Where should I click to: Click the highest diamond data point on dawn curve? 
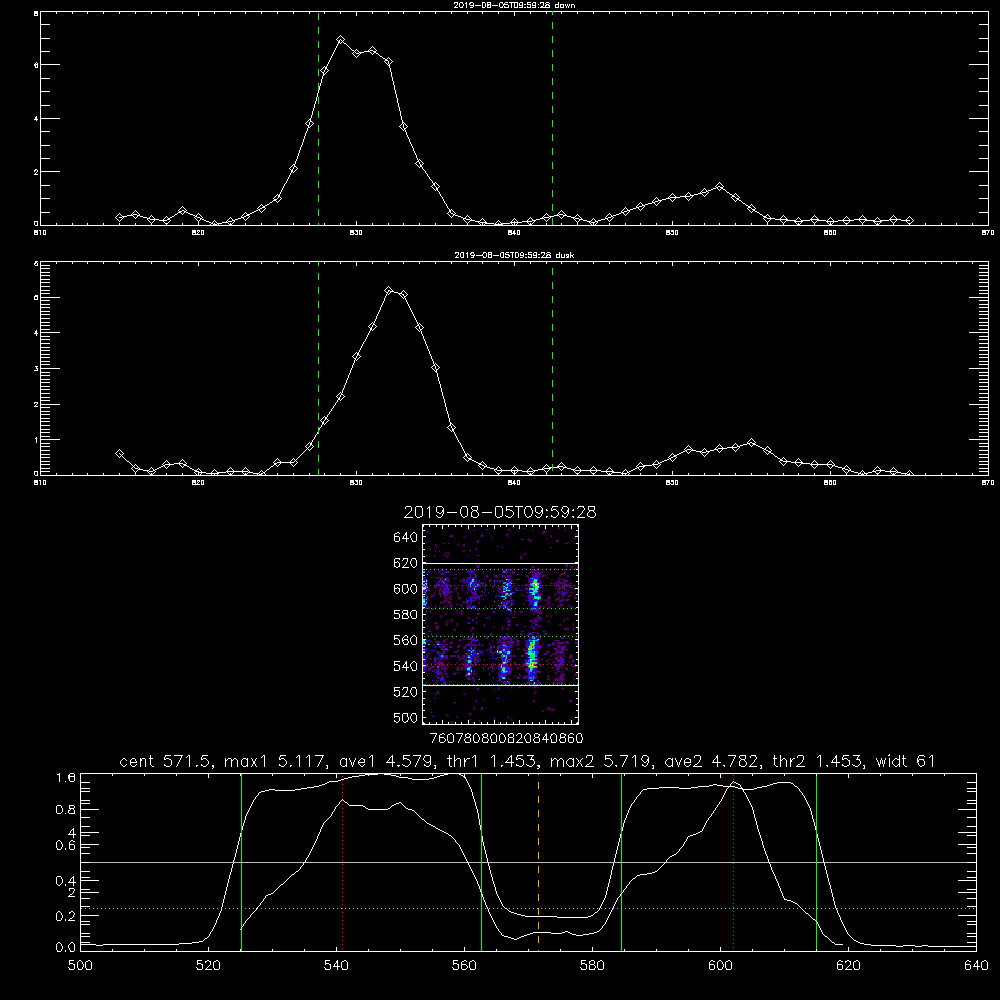tap(341, 40)
